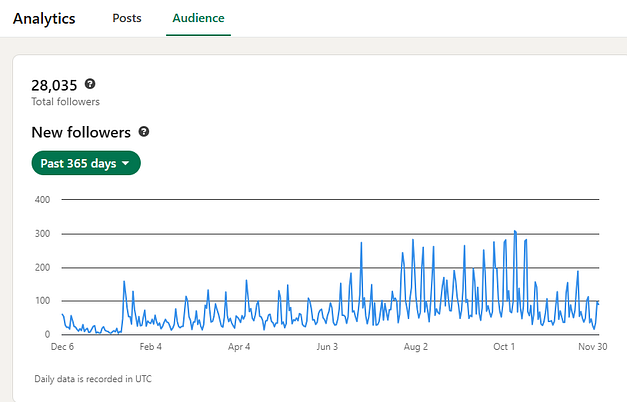Click the help icon next to New followers
Screen dimensions: 627x402
click(144, 132)
